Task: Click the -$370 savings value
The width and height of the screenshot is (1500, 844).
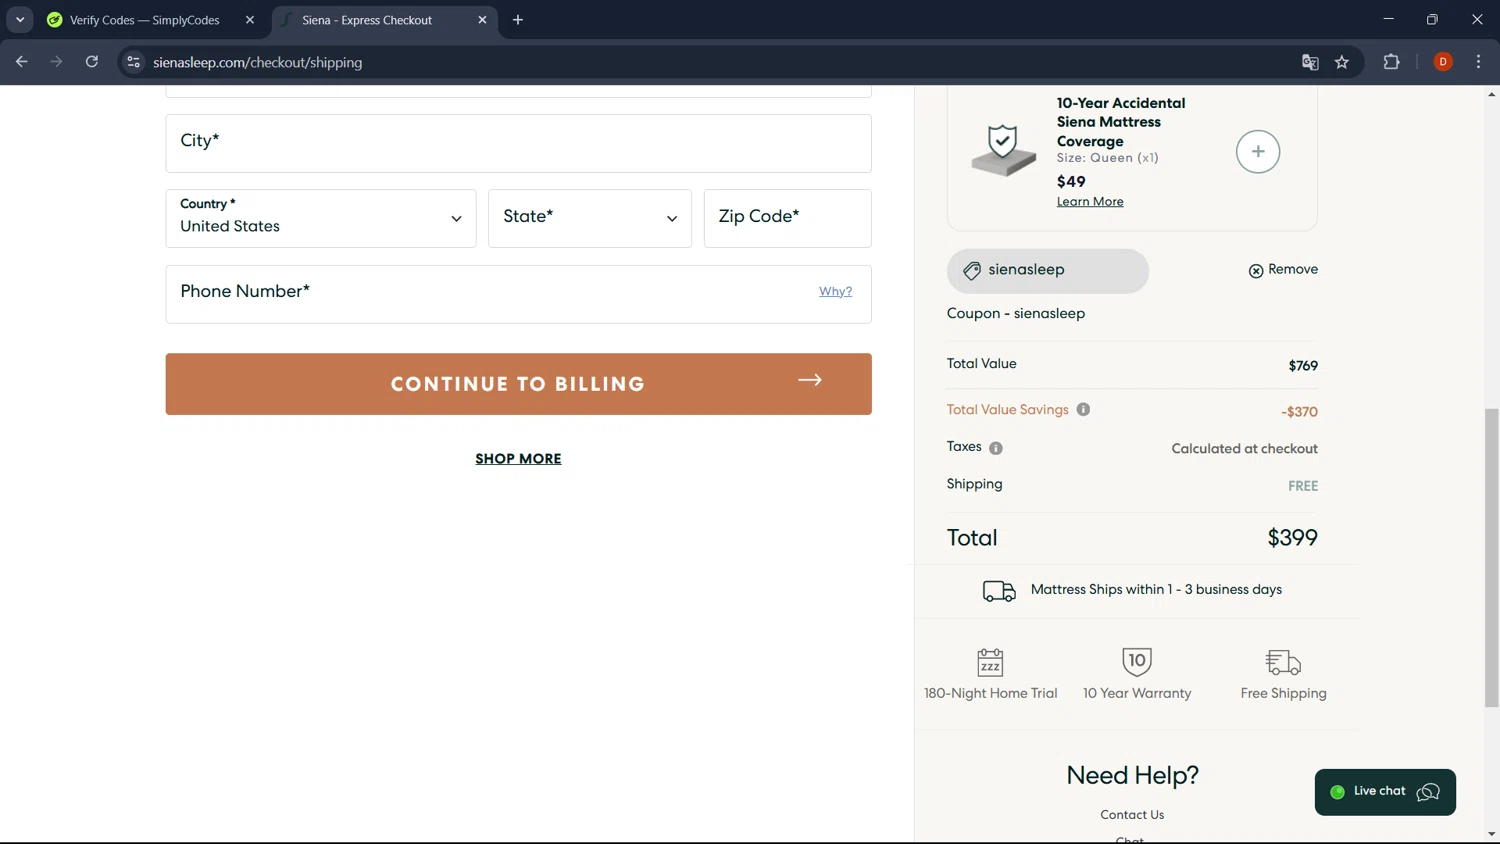Action: click(x=1299, y=412)
